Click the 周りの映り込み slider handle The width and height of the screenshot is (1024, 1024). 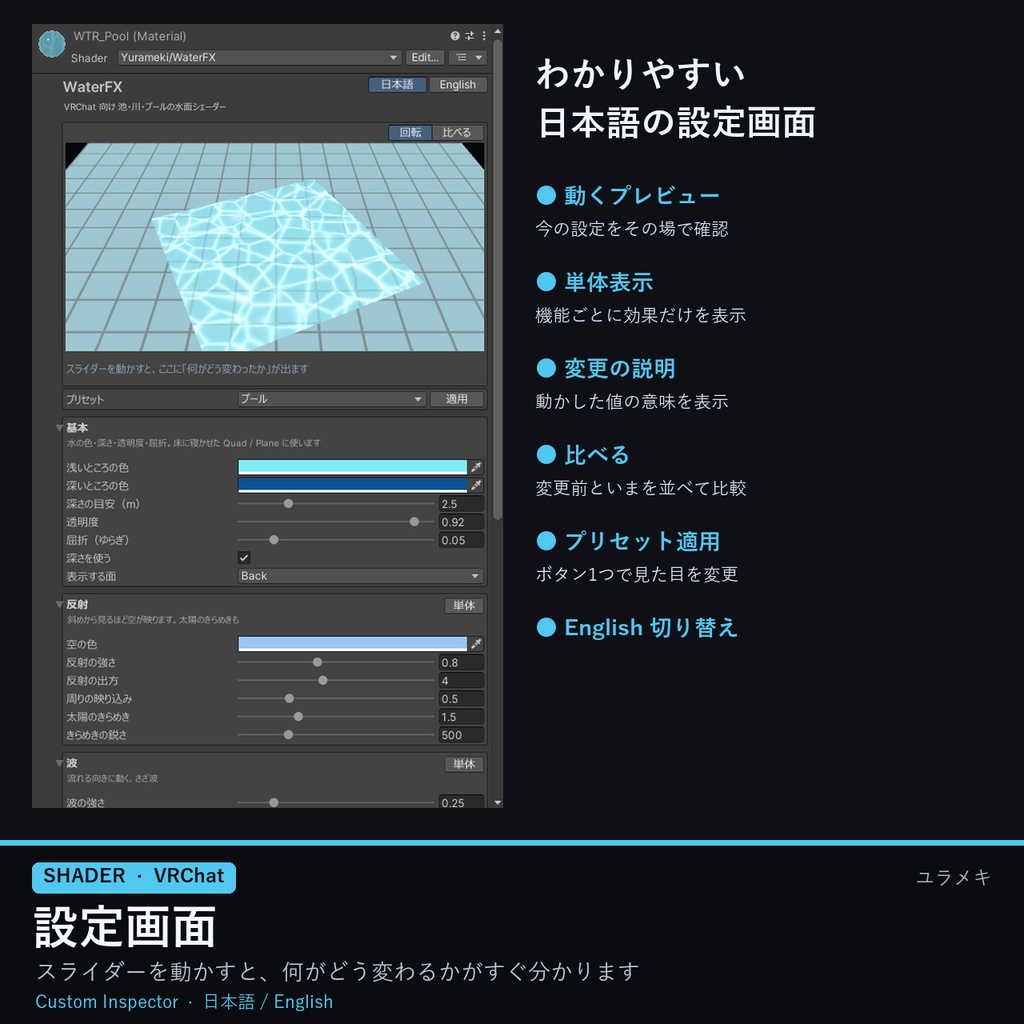289,699
